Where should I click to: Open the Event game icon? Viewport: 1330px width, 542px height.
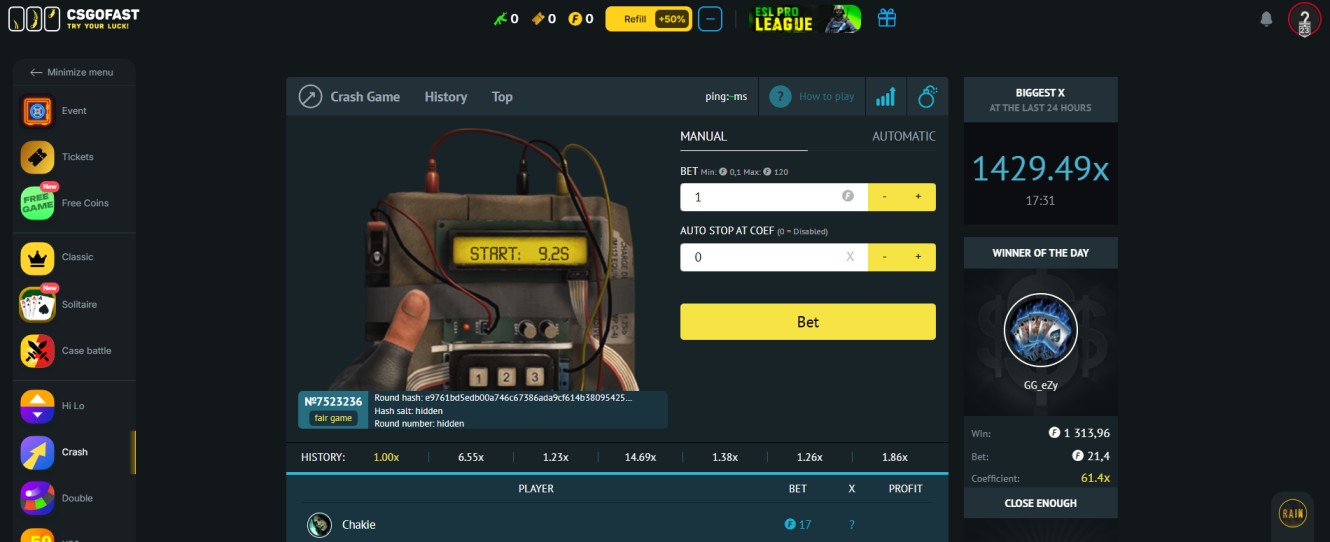38,111
